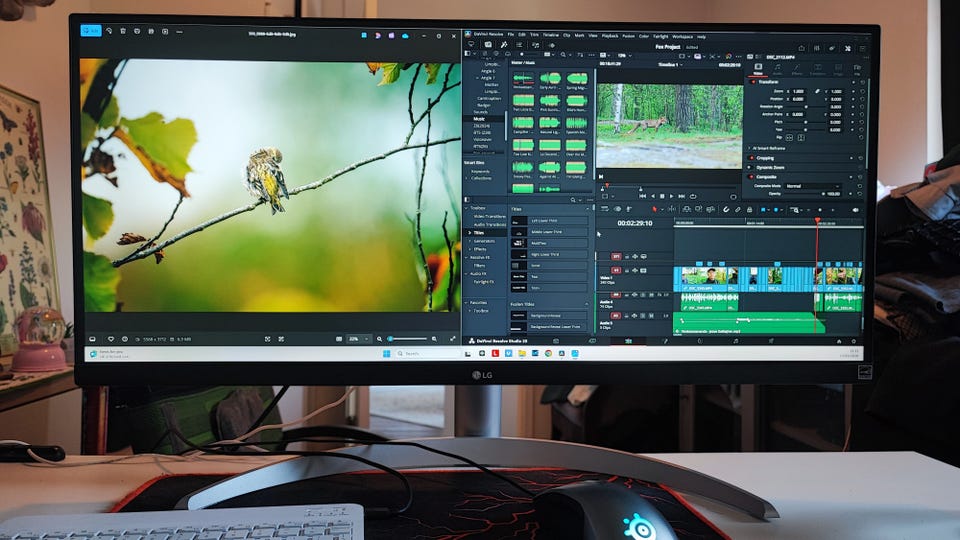Viewport: 960px width, 540px height.
Task: Open image info icon in Photos footer
Action: pyautogui.click(x=125, y=339)
